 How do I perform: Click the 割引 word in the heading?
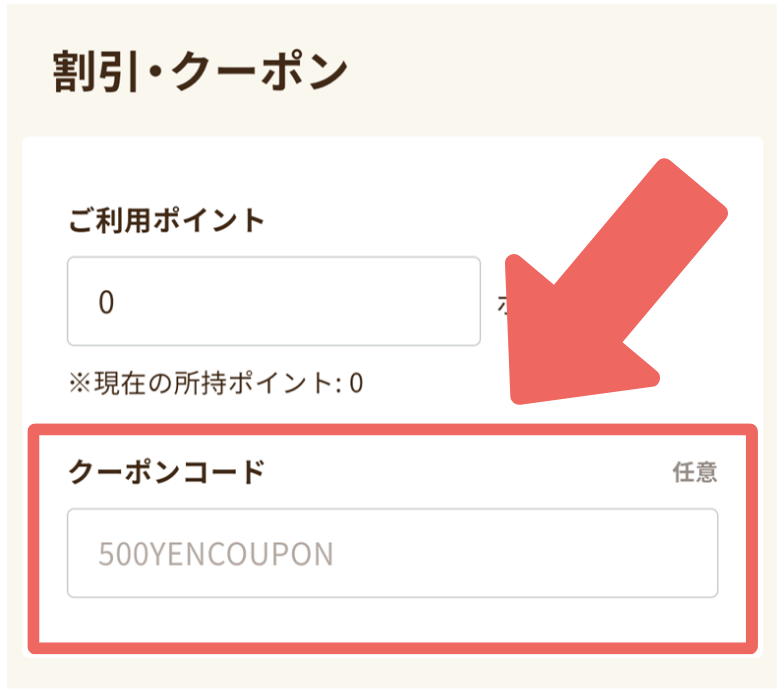tap(87, 73)
